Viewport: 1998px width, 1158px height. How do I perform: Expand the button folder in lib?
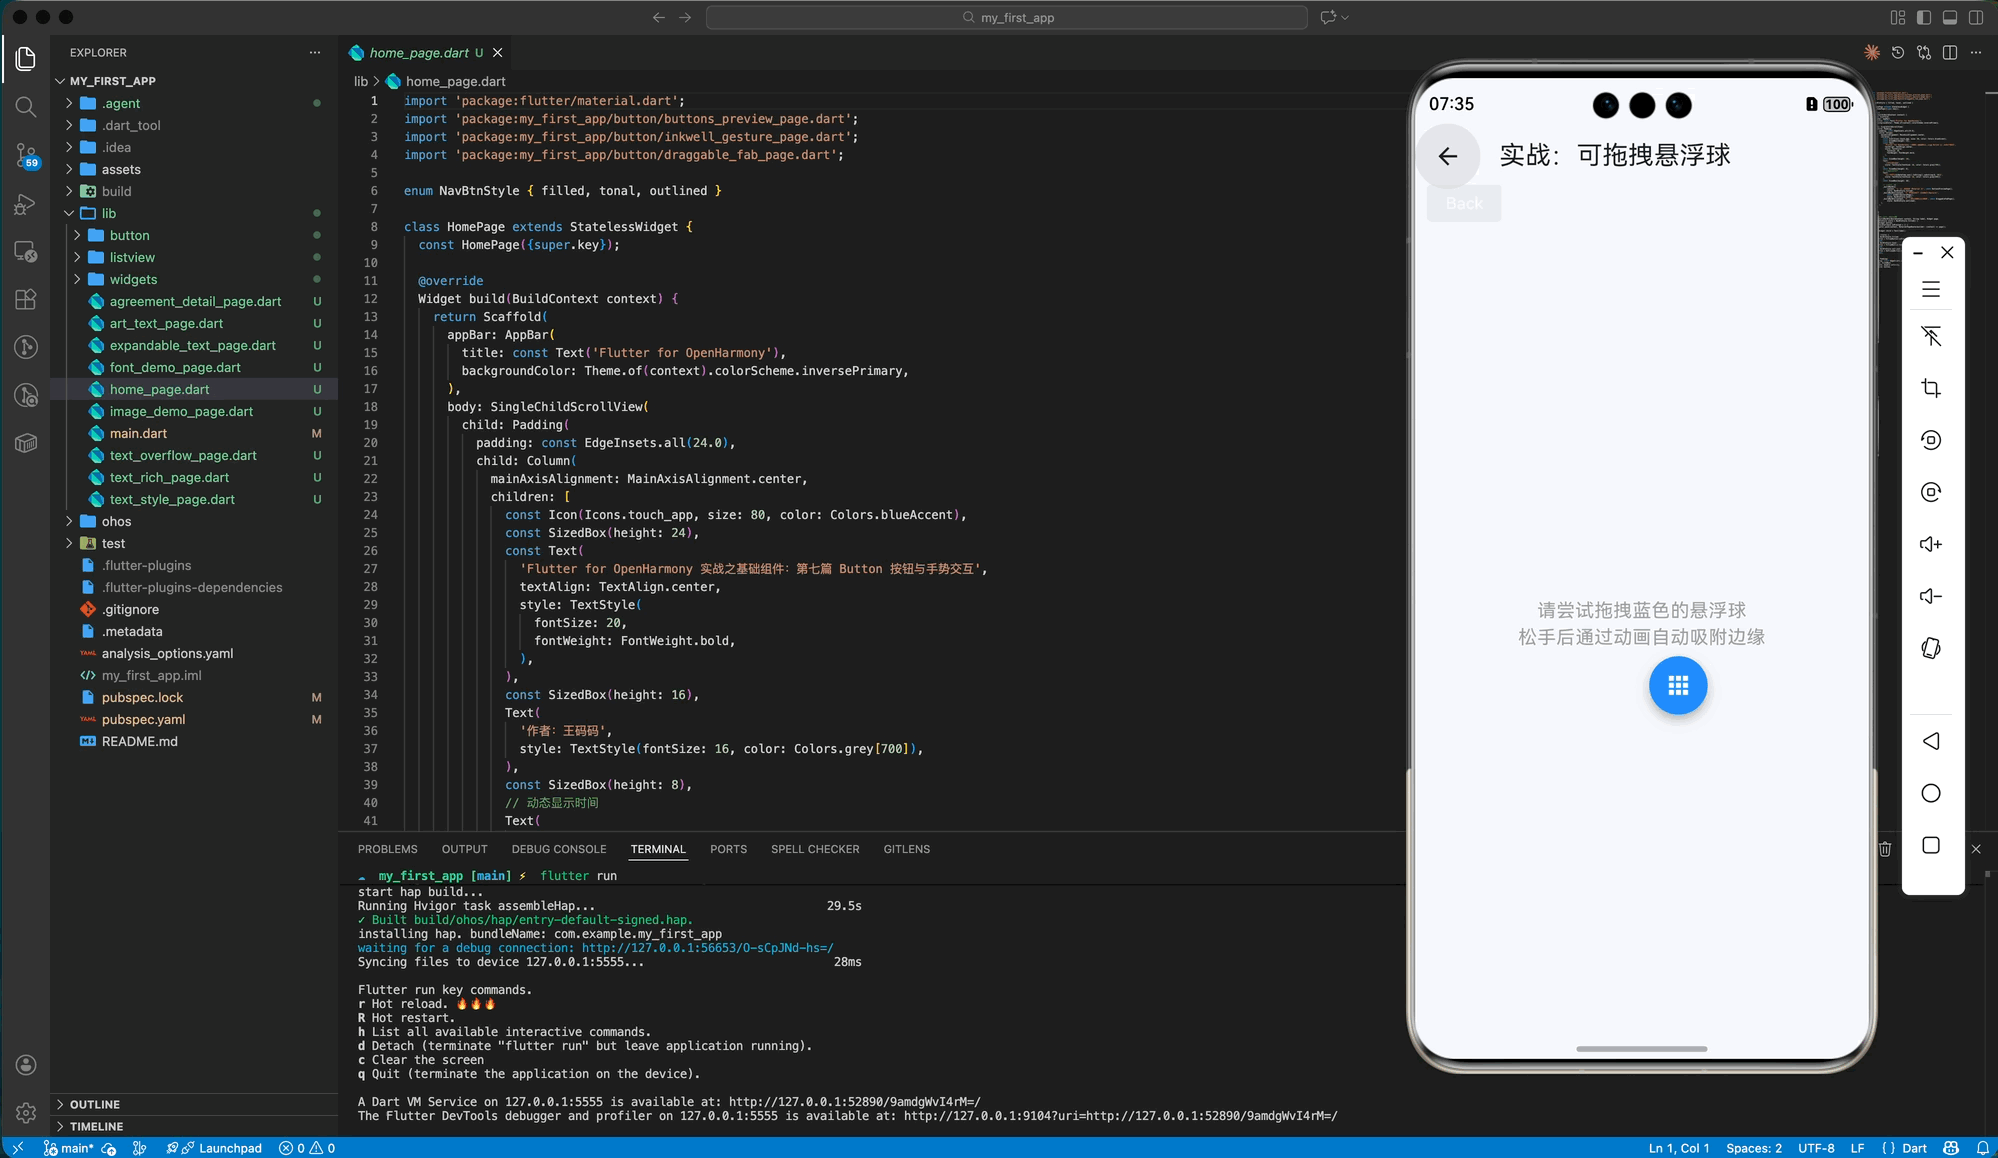click(x=129, y=235)
